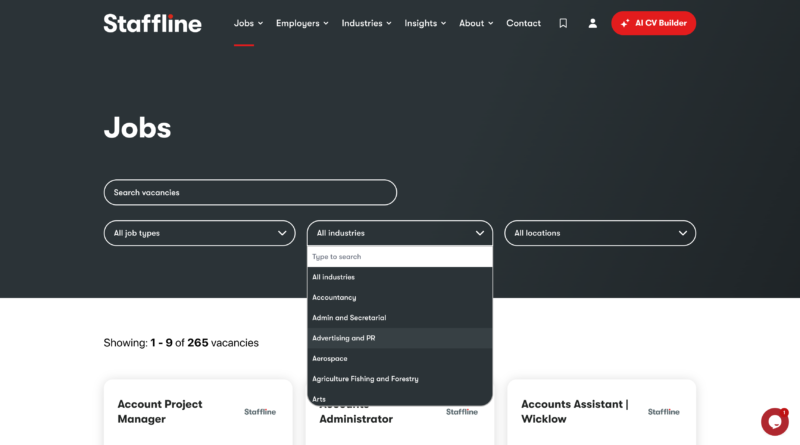Open the chat widget bubble

(774, 422)
